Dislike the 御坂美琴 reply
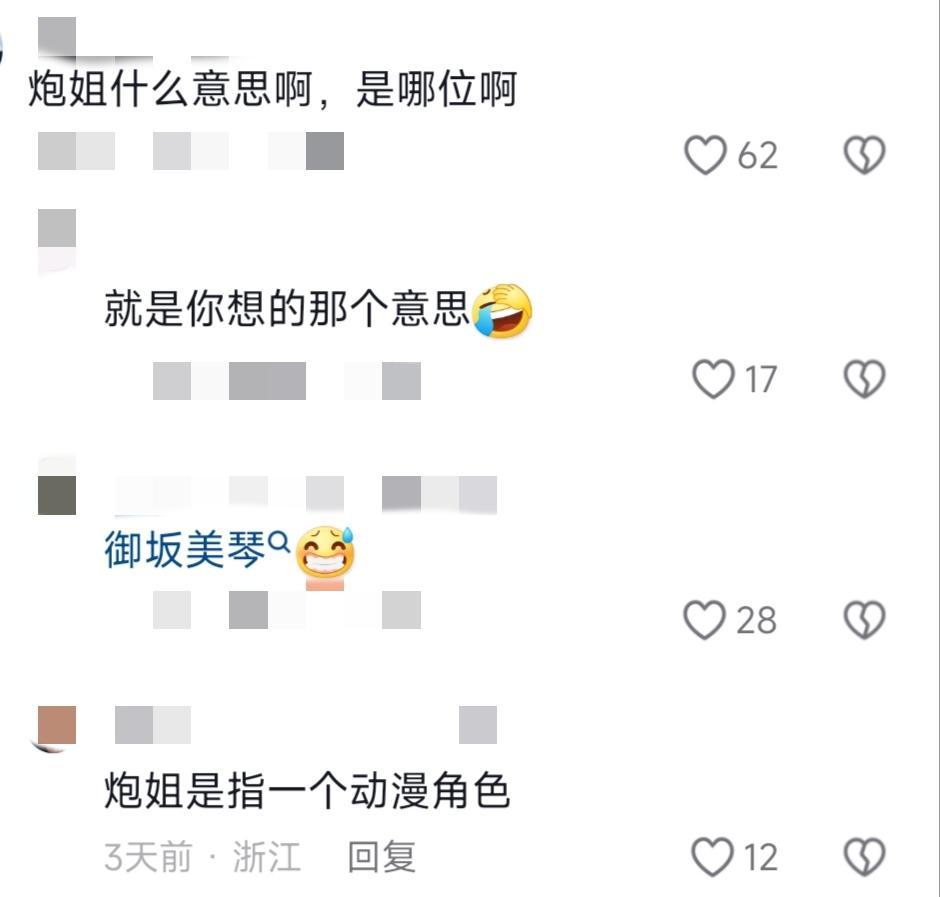This screenshot has height=897, width=940. point(864,620)
